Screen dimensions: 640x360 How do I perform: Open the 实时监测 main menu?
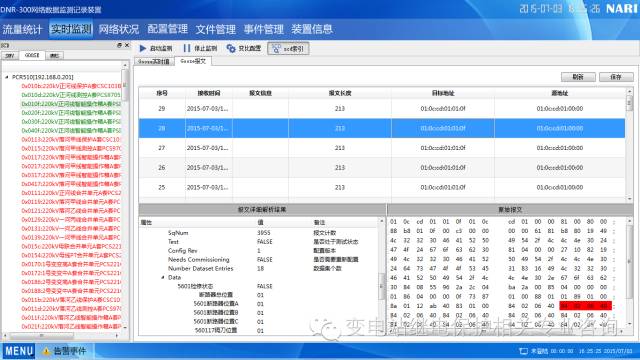71,29
